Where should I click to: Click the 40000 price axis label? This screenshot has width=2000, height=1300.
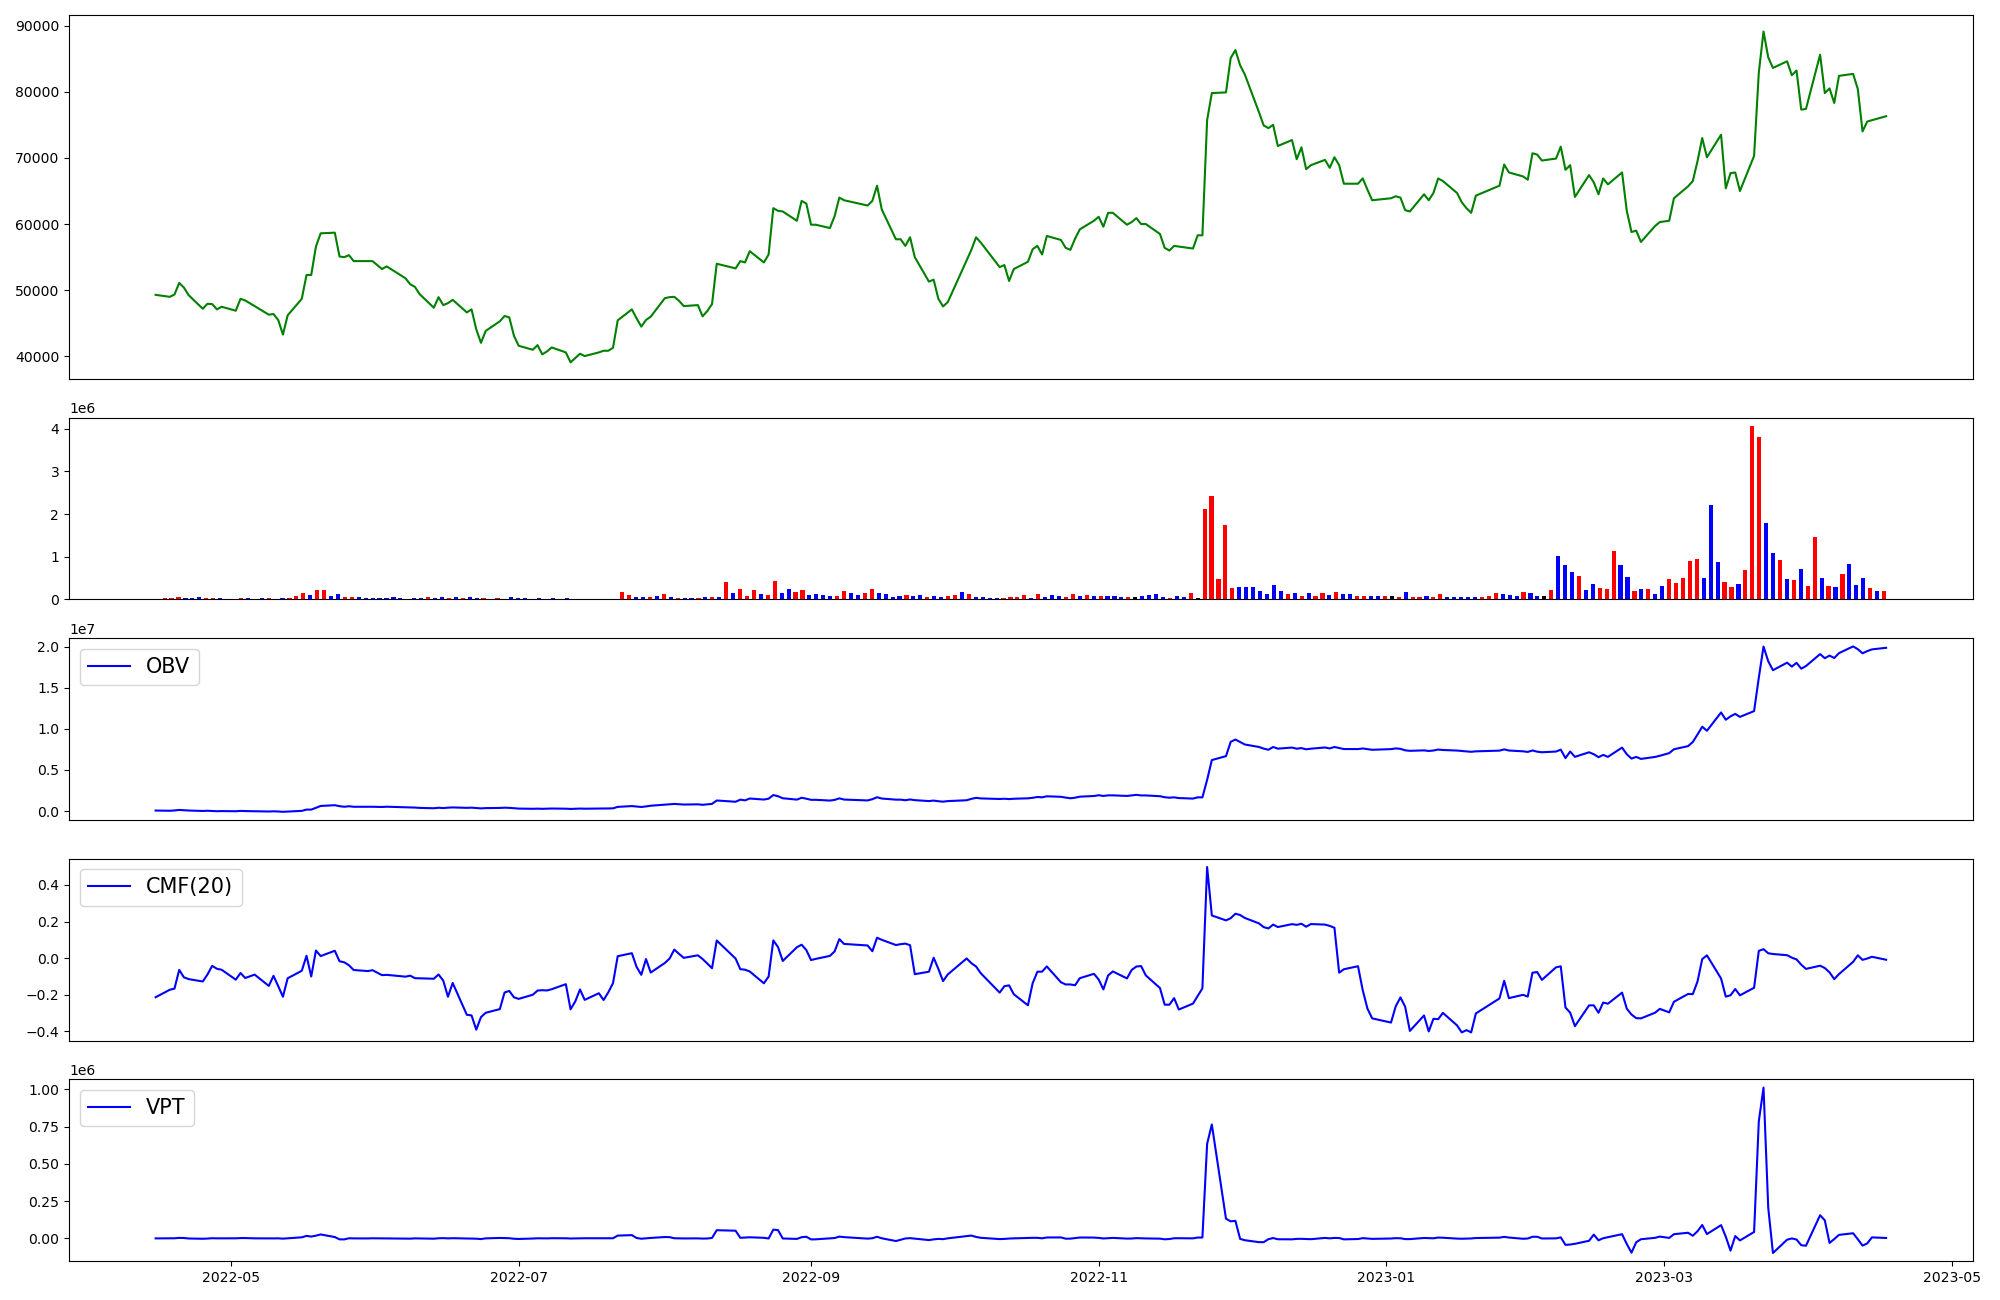[x=38, y=357]
